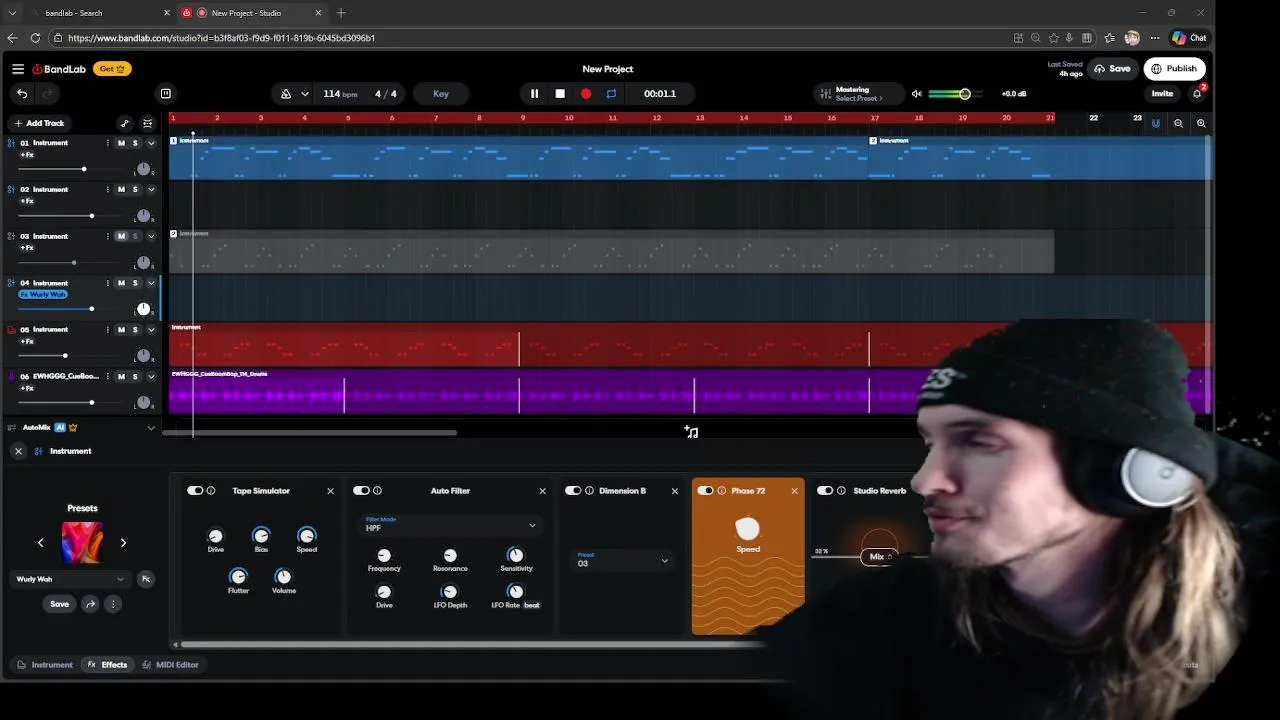1280x720 pixels.
Task: Show Auto Filter info
Action: coord(377,491)
